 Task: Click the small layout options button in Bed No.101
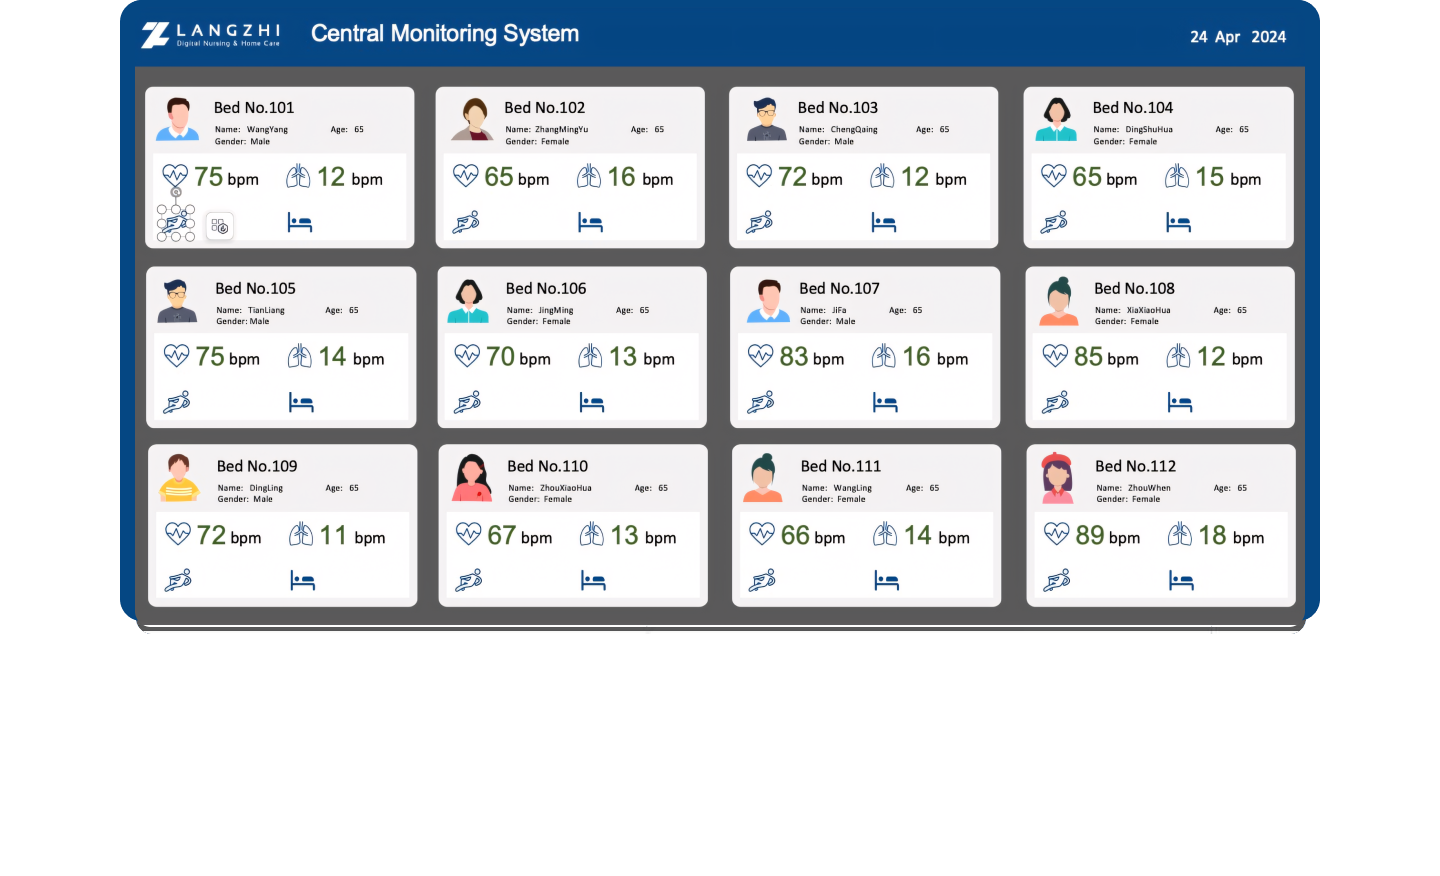coord(220,227)
